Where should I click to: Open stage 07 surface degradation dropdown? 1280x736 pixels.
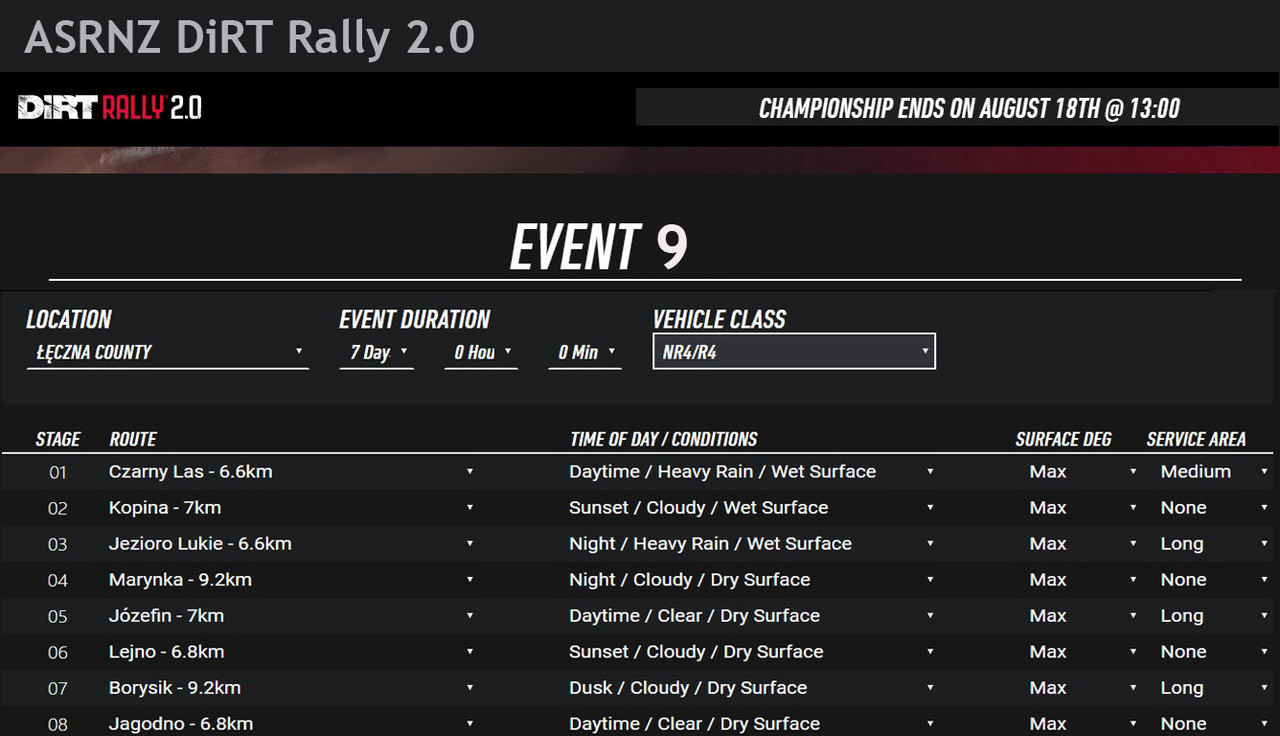(x=1083, y=688)
